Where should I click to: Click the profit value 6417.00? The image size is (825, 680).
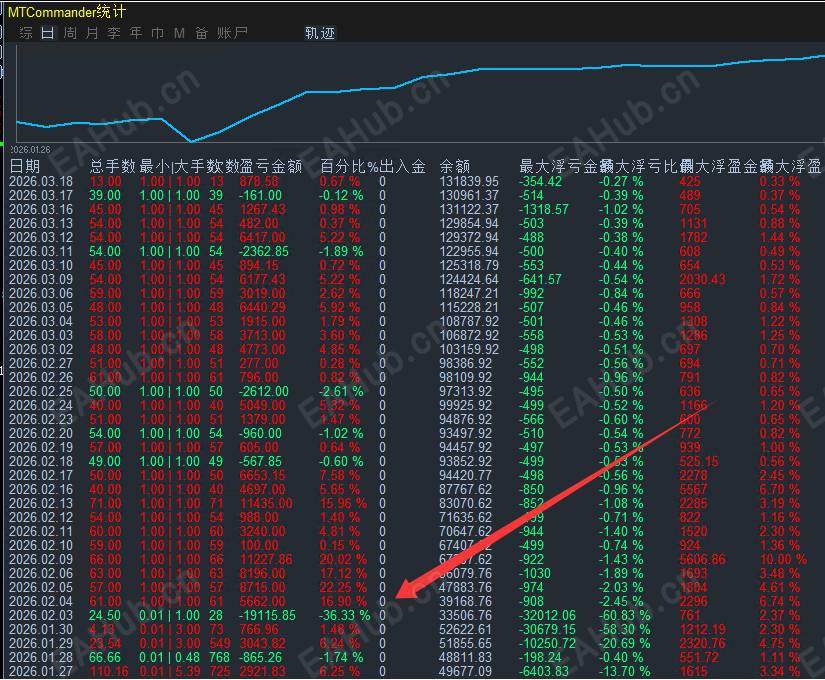pos(262,237)
